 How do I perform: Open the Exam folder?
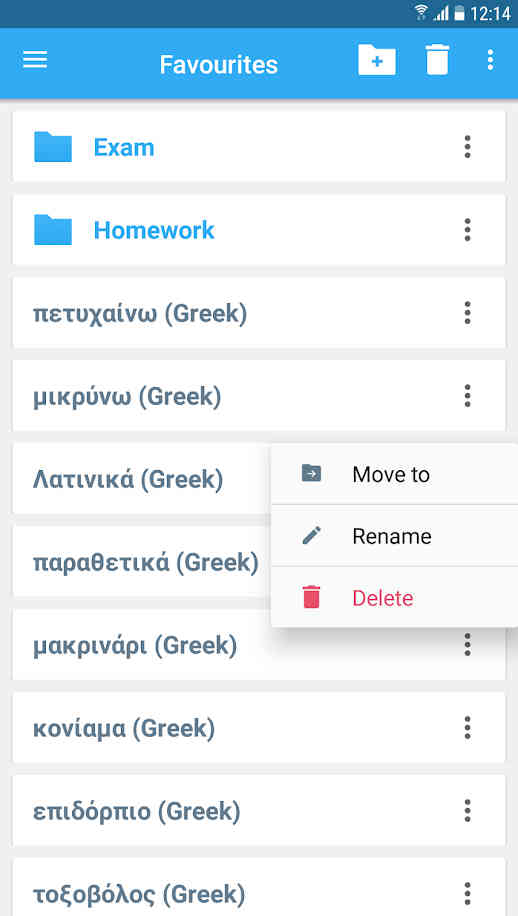[259, 147]
